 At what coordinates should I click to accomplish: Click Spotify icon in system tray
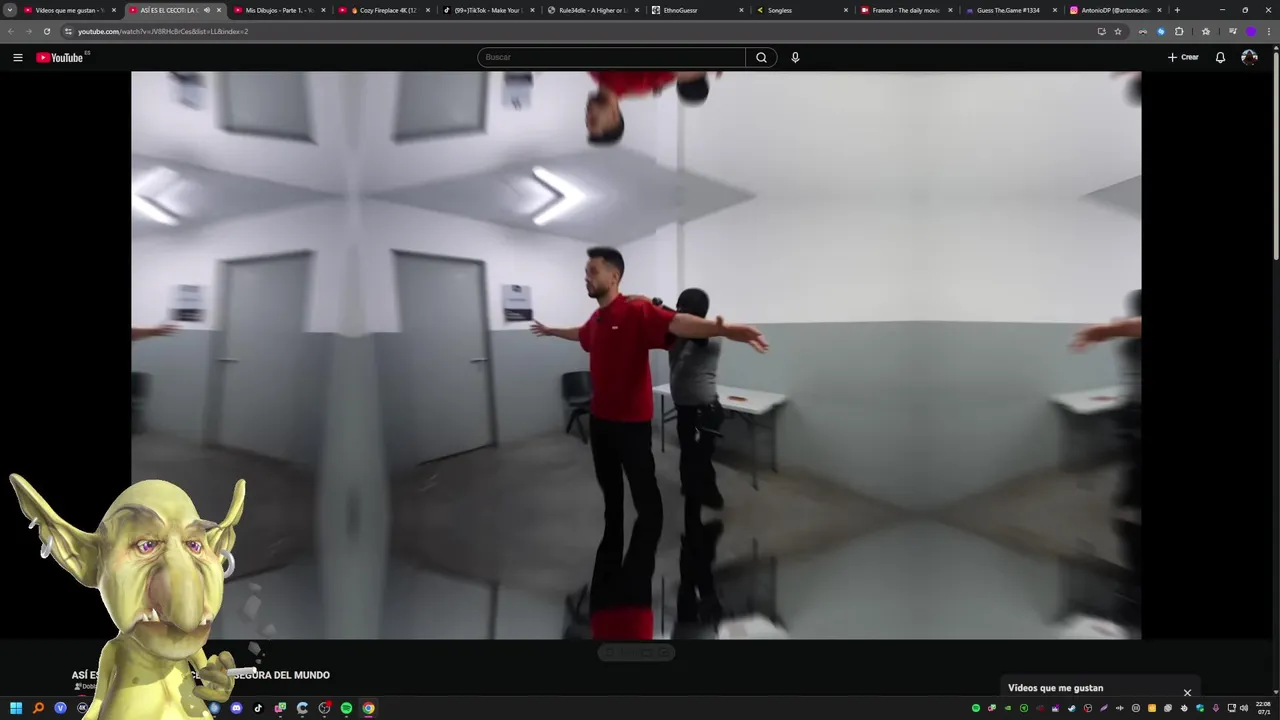click(x=976, y=708)
